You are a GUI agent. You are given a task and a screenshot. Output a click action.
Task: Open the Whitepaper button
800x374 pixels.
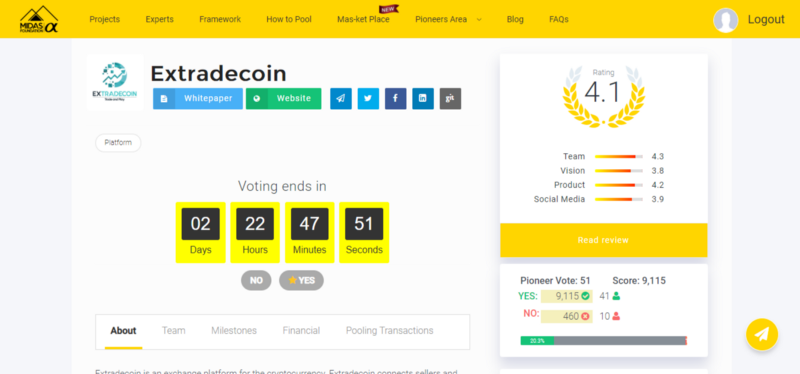pos(198,98)
